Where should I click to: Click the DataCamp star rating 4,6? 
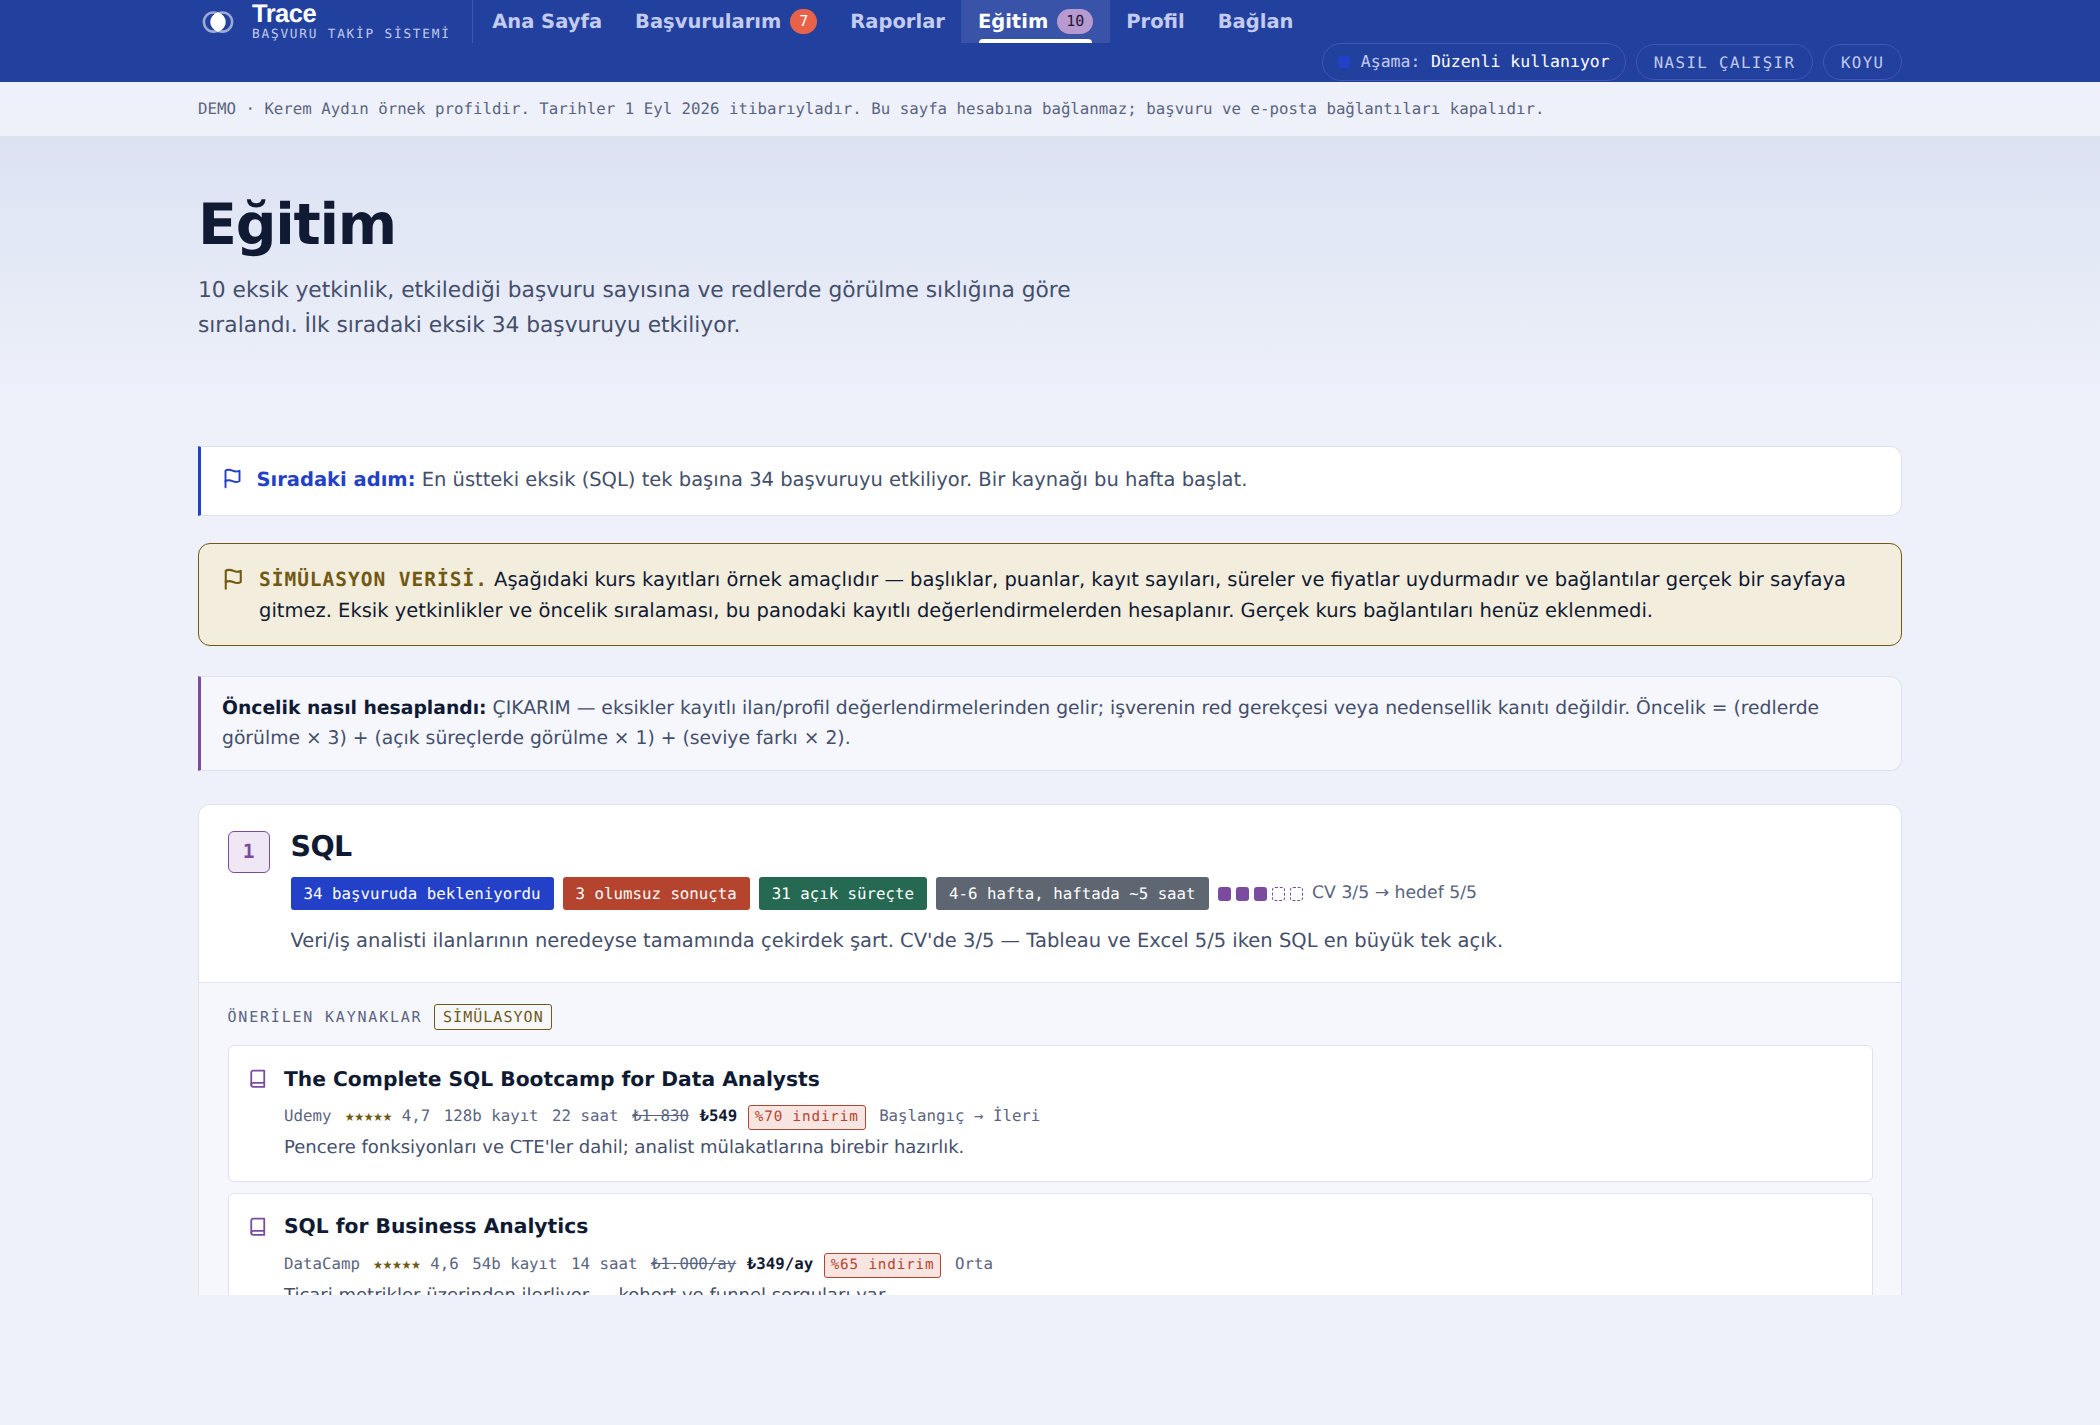click(416, 1264)
